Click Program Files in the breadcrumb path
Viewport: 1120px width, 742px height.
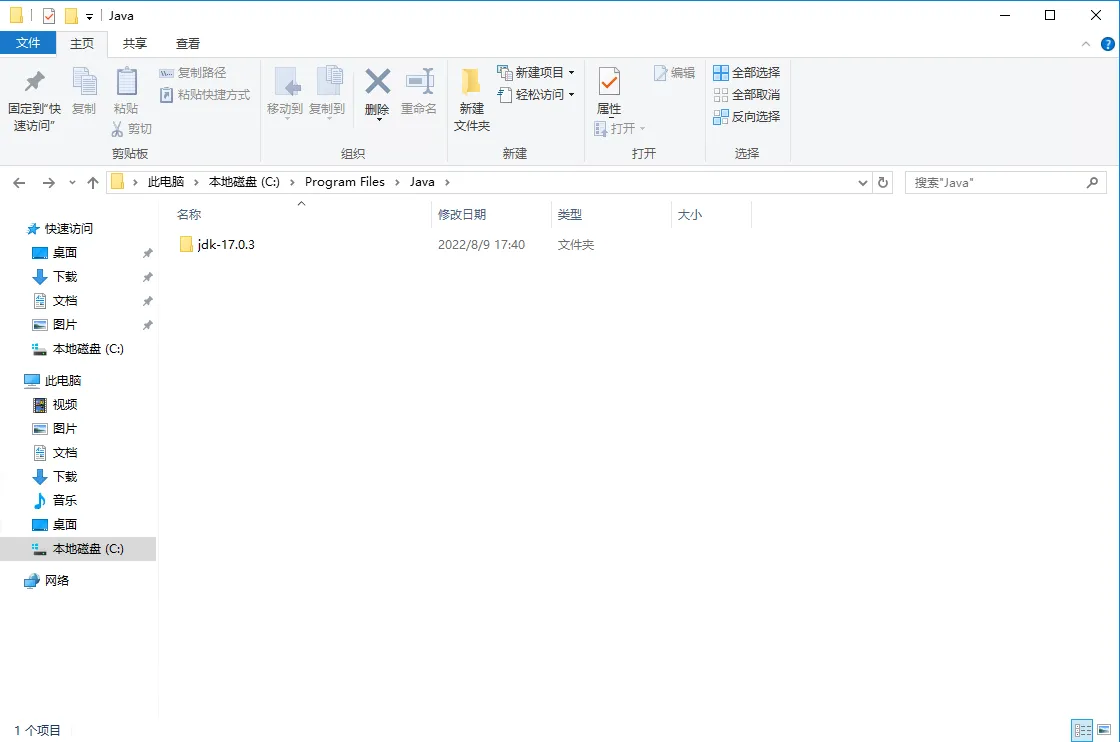click(344, 182)
